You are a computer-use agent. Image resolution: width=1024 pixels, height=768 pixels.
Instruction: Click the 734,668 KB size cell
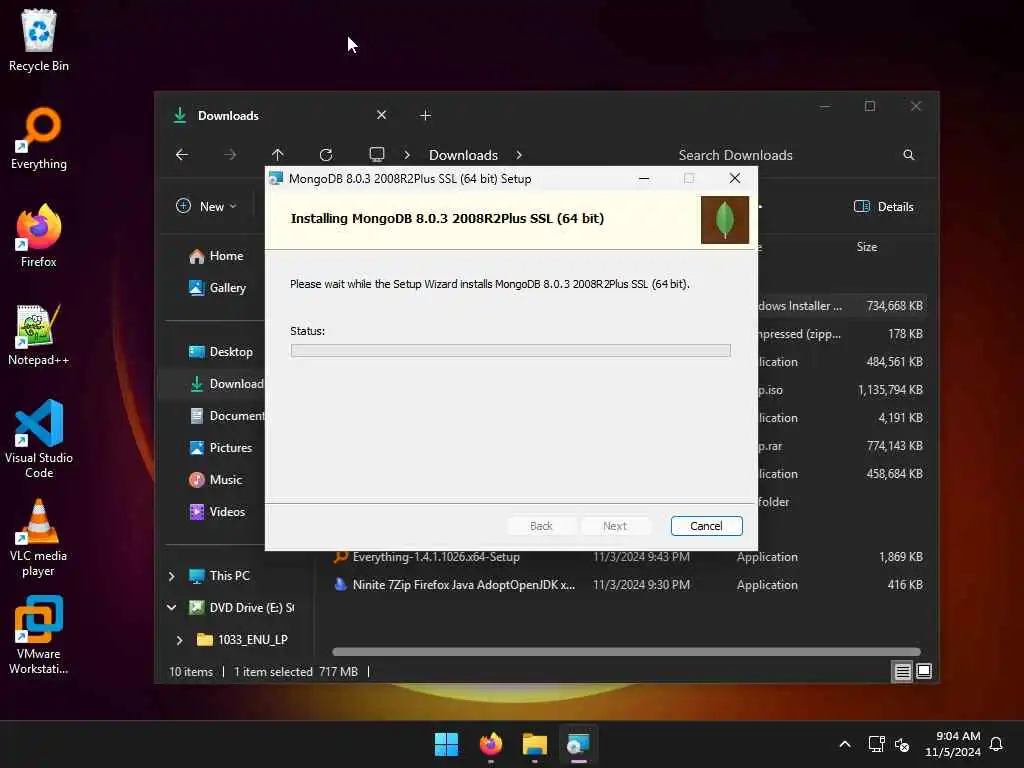point(894,306)
